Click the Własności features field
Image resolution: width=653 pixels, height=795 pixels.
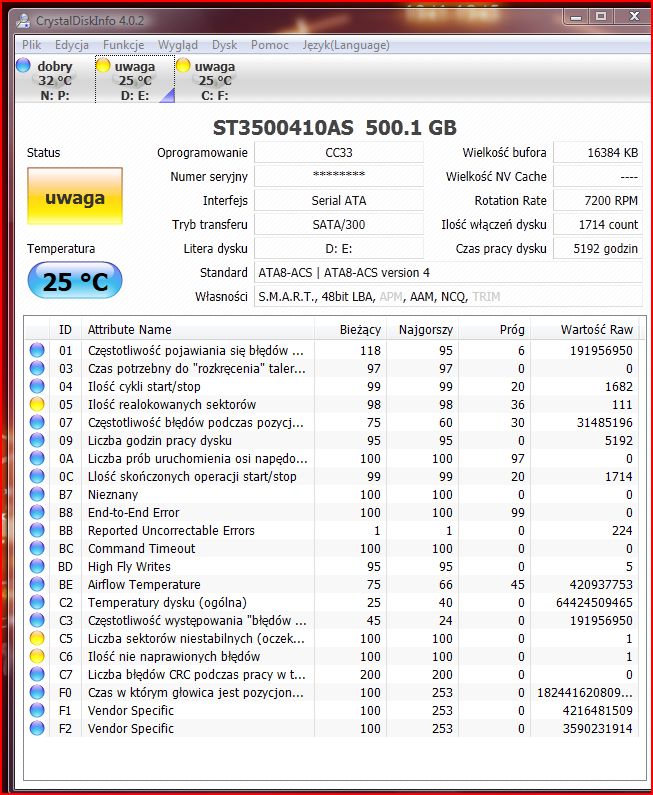448,296
